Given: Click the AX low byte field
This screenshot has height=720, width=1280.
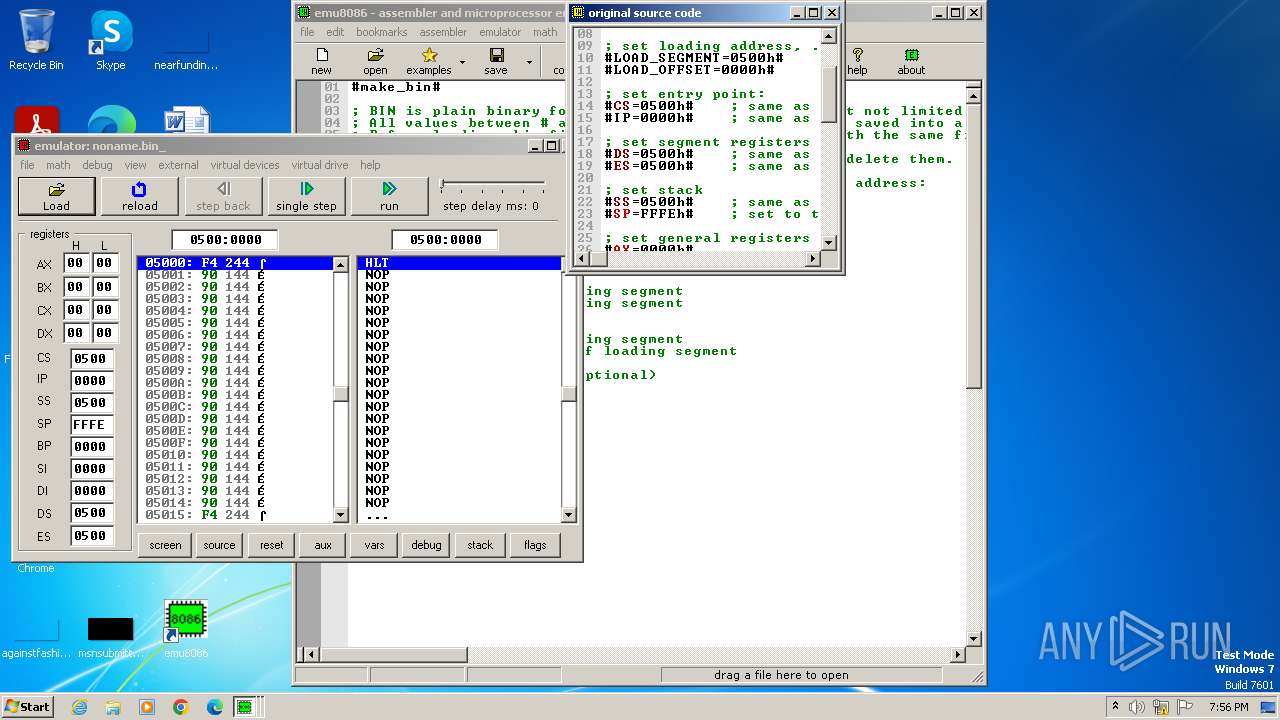Looking at the screenshot, I should pos(104,264).
